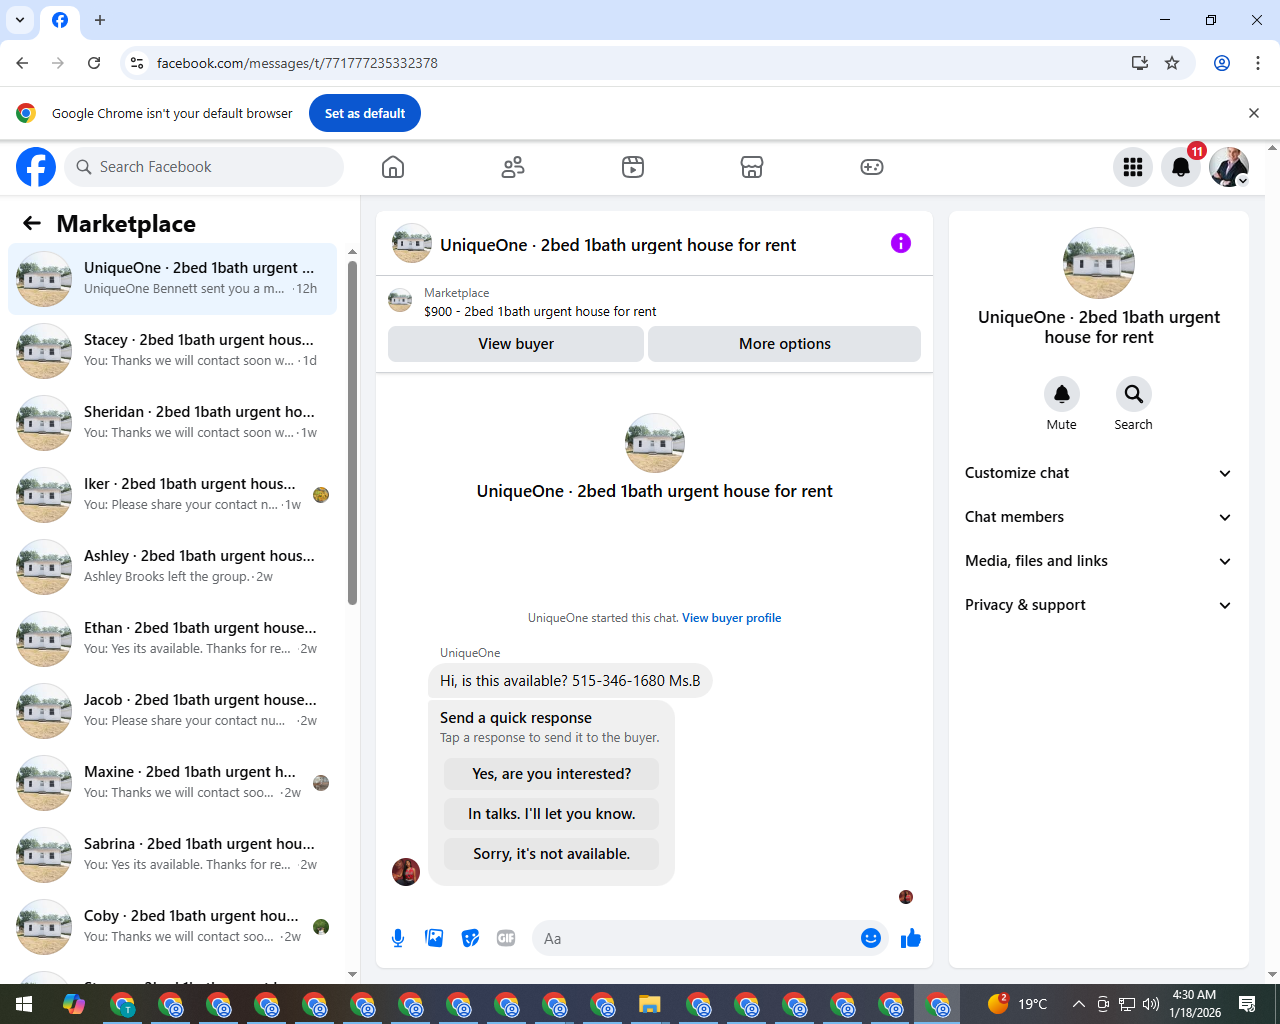Open the Jacob conversation
Image resolution: width=1280 pixels, height=1024 pixels.
pyautogui.click(x=172, y=710)
